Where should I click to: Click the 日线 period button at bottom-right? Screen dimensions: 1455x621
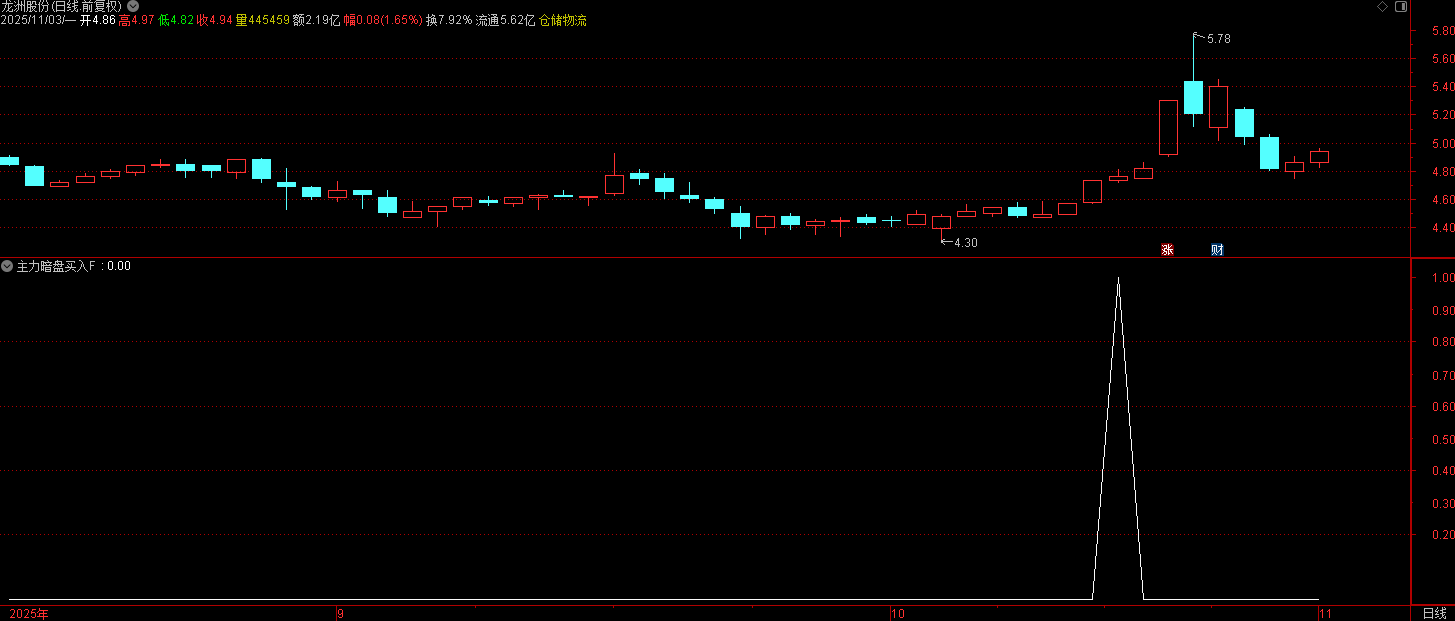click(x=1434, y=613)
